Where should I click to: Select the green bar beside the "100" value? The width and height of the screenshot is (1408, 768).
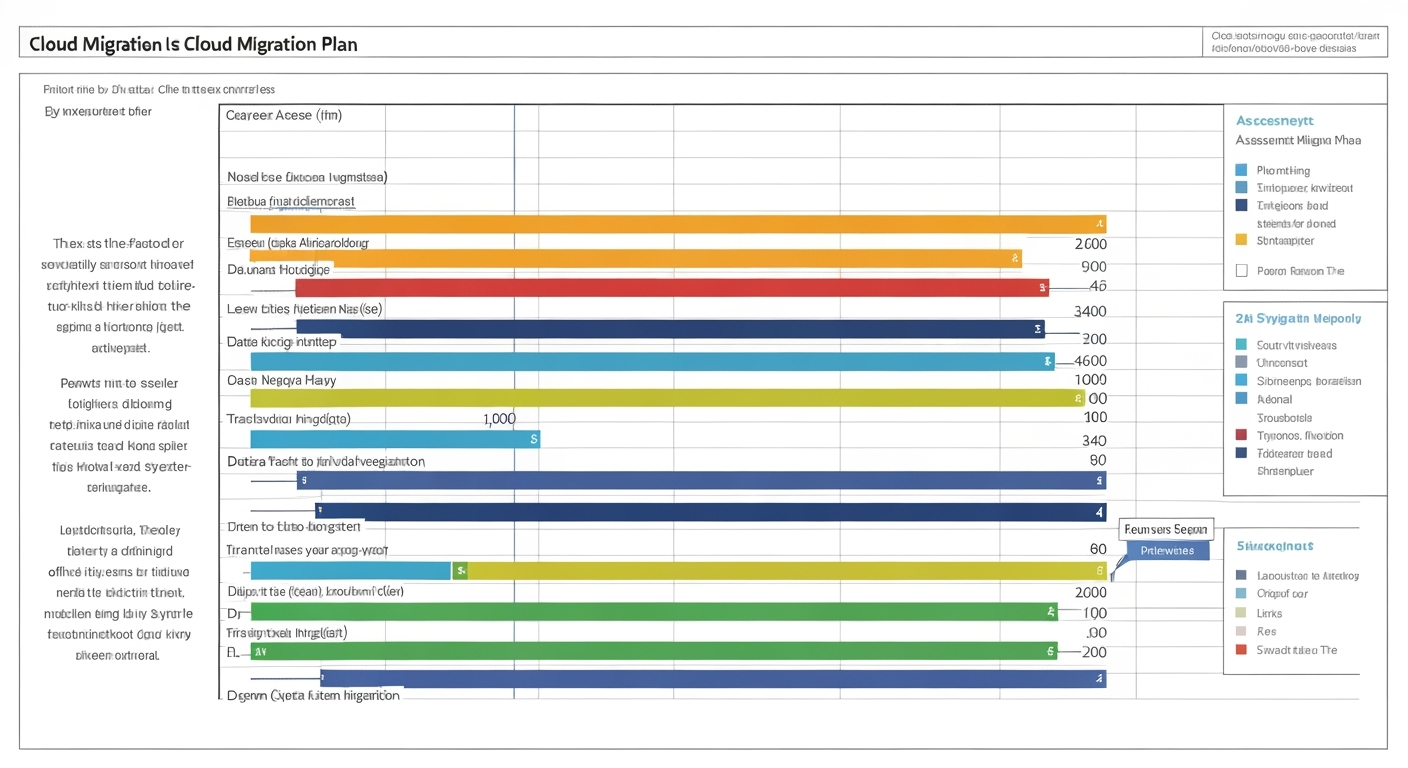point(654,611)
